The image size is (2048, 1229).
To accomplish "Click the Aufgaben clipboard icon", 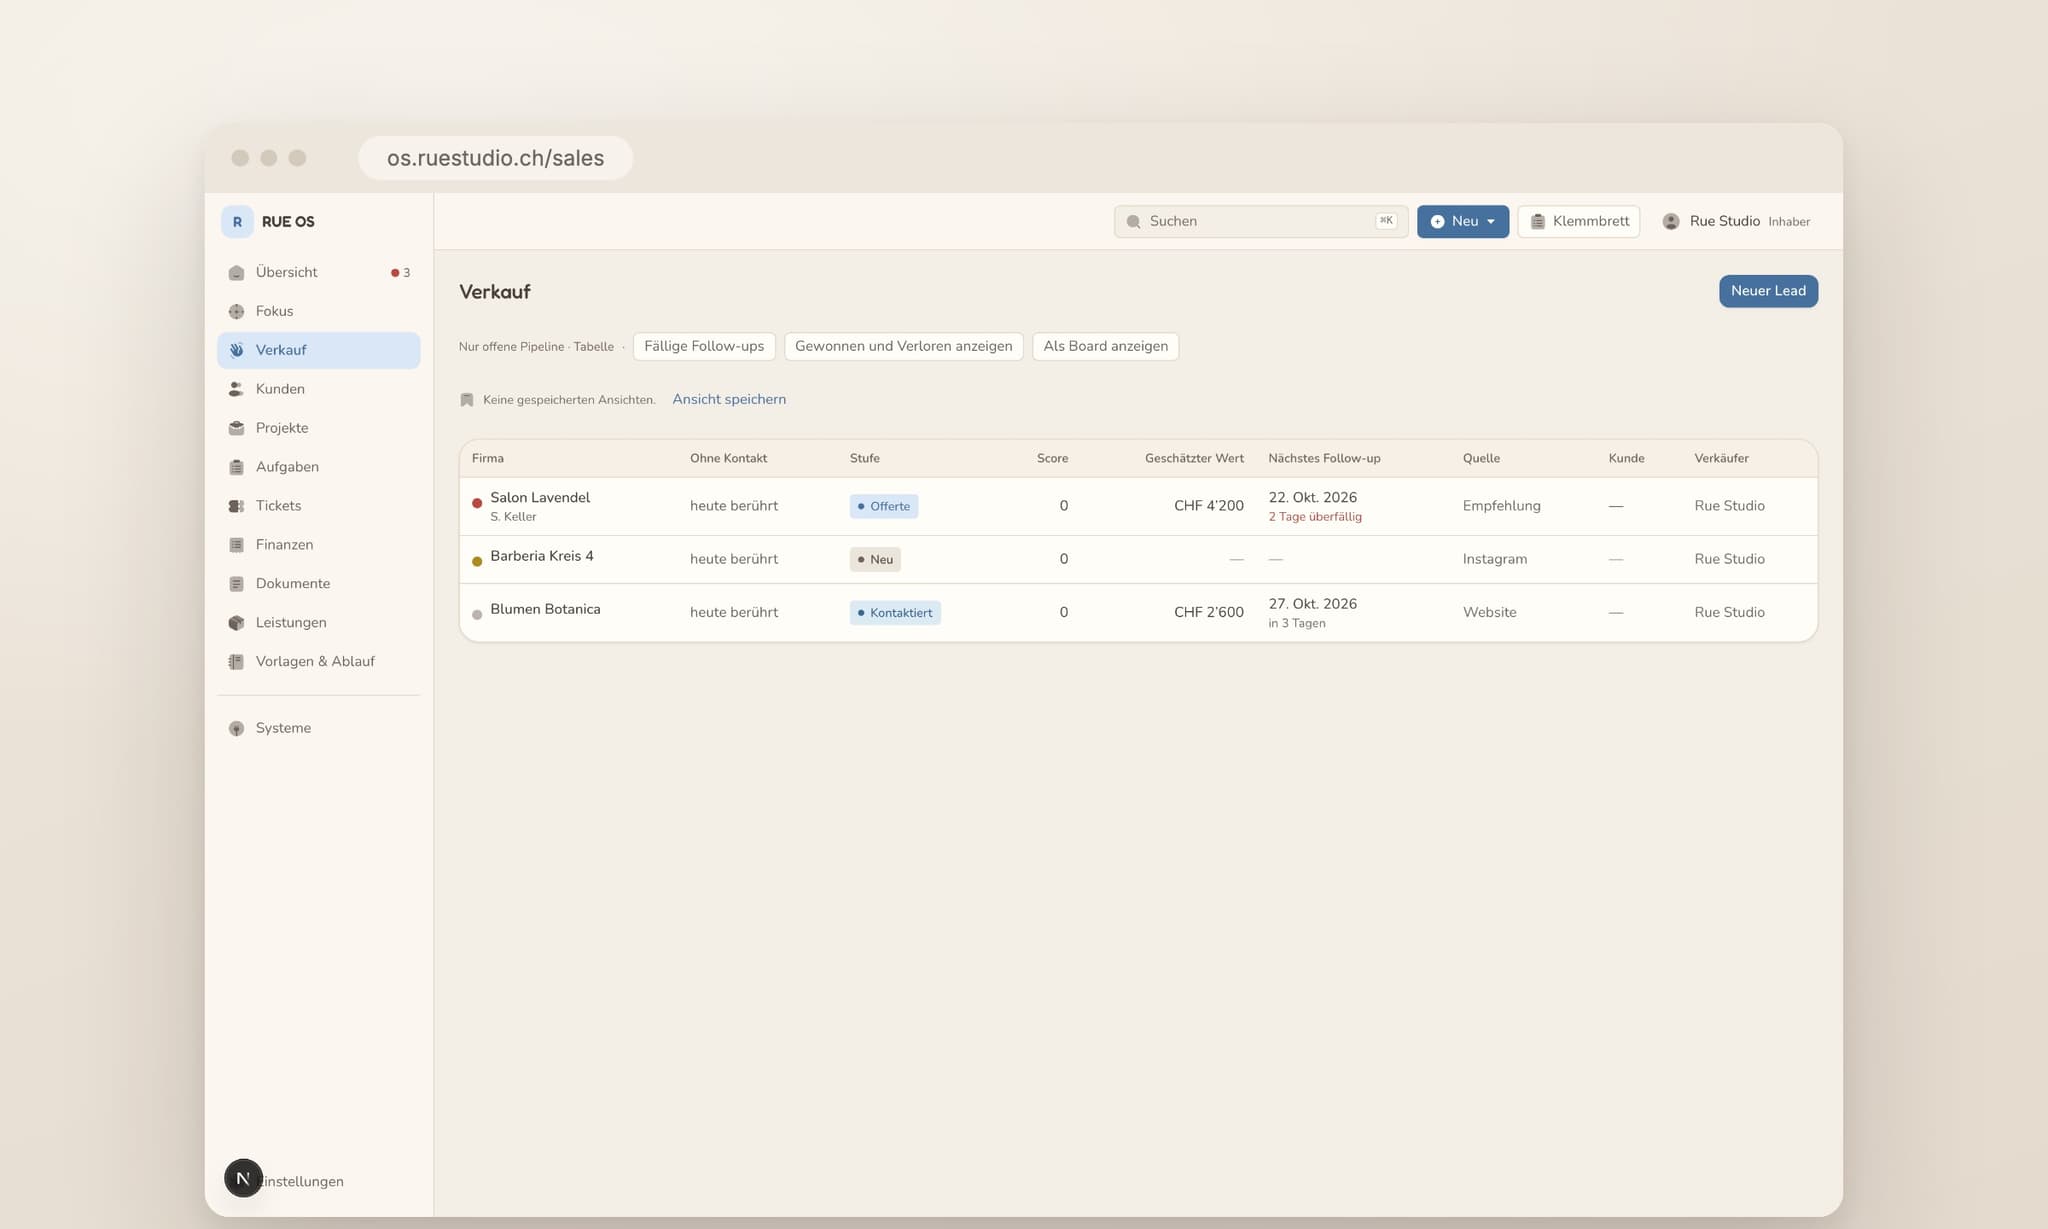I will pos(236,467).
